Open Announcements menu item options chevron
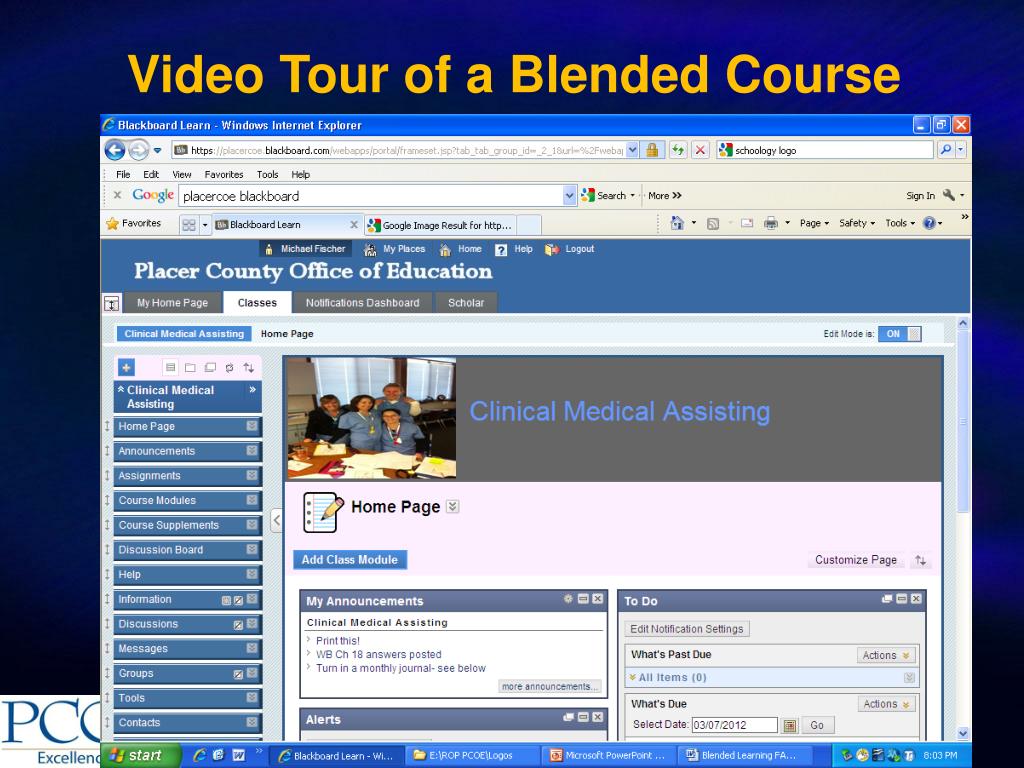The height and width of the screenshot is (768, 1024). (252, 451)
